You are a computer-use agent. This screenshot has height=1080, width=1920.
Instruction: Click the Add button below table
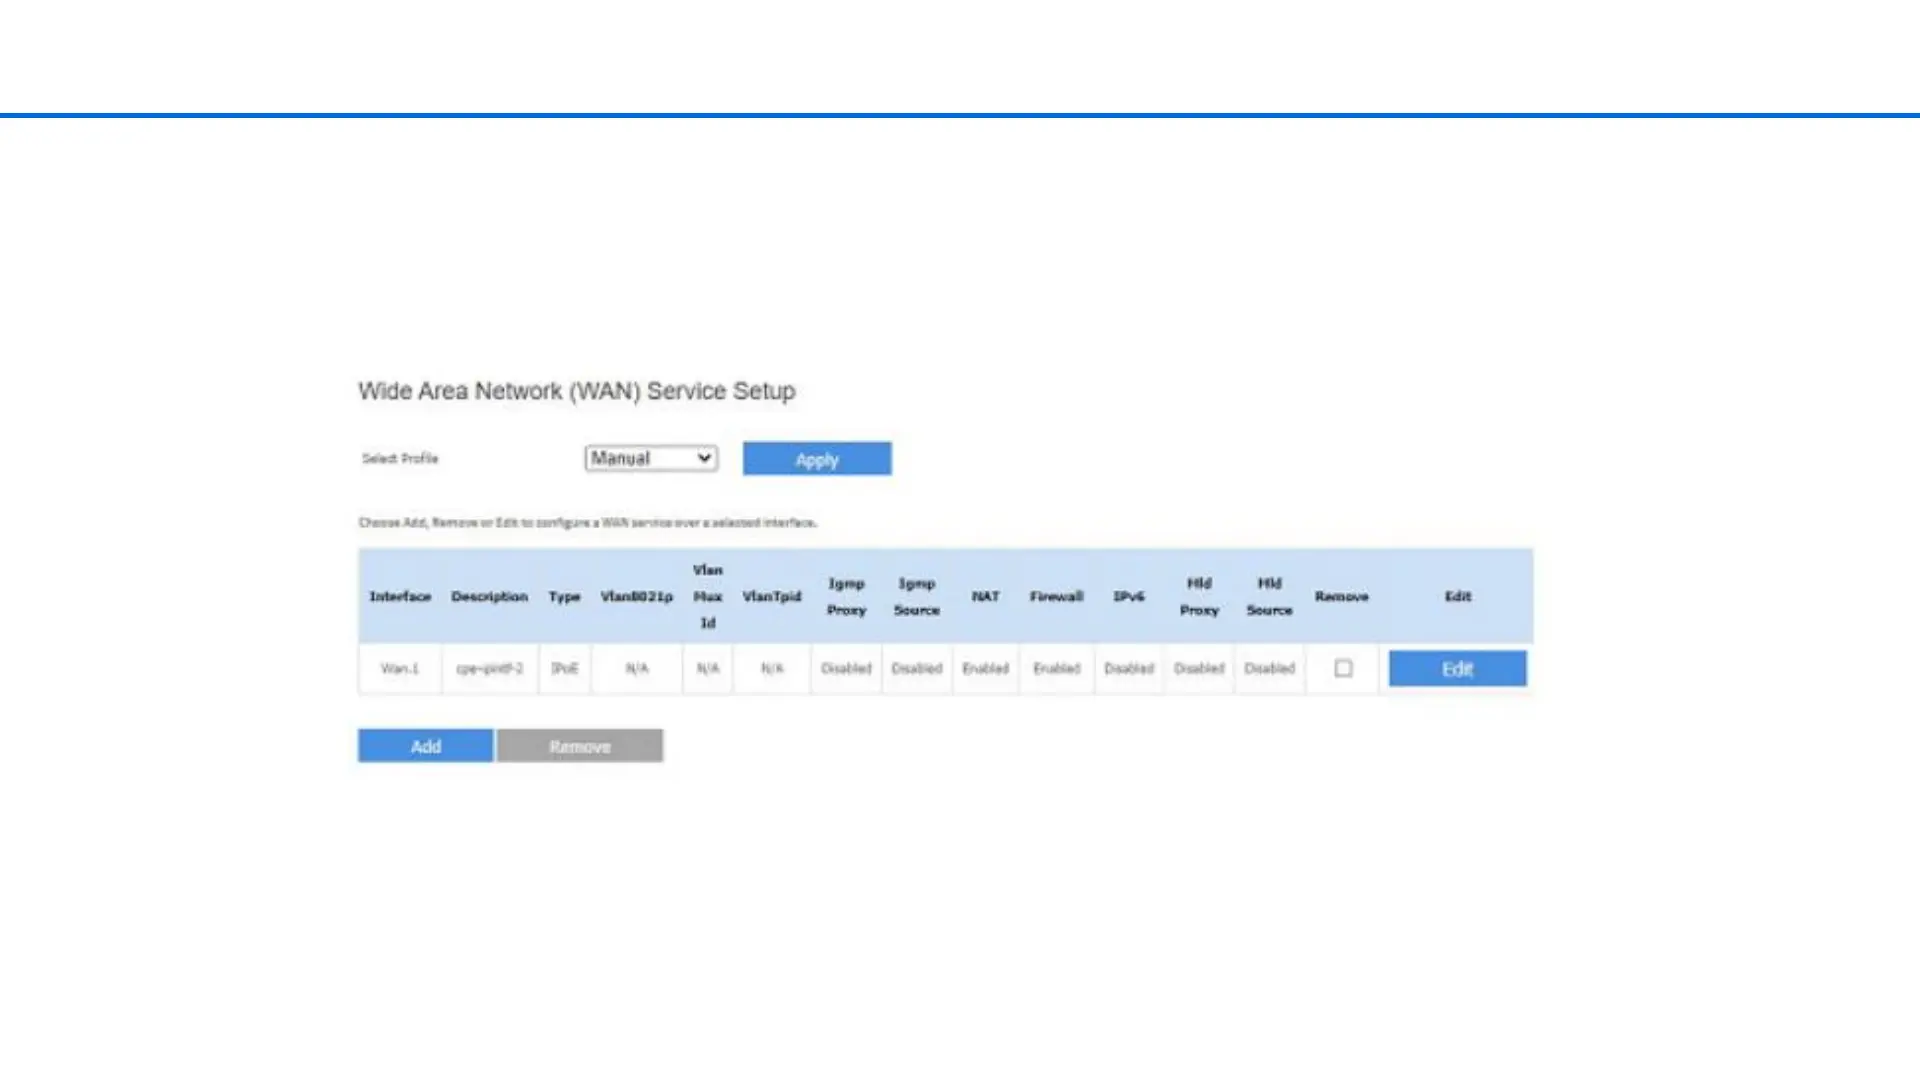pos(425,746)
